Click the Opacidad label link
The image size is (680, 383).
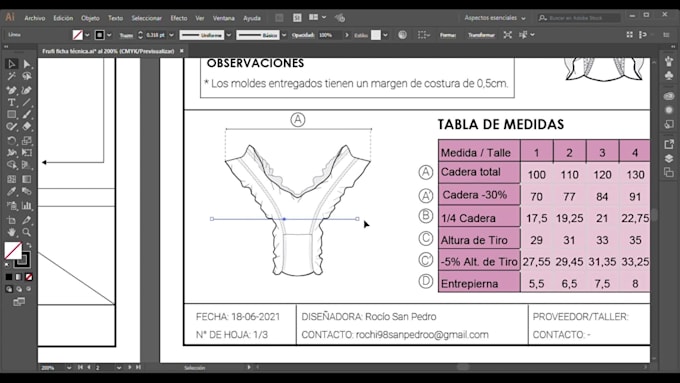(303, 35)
